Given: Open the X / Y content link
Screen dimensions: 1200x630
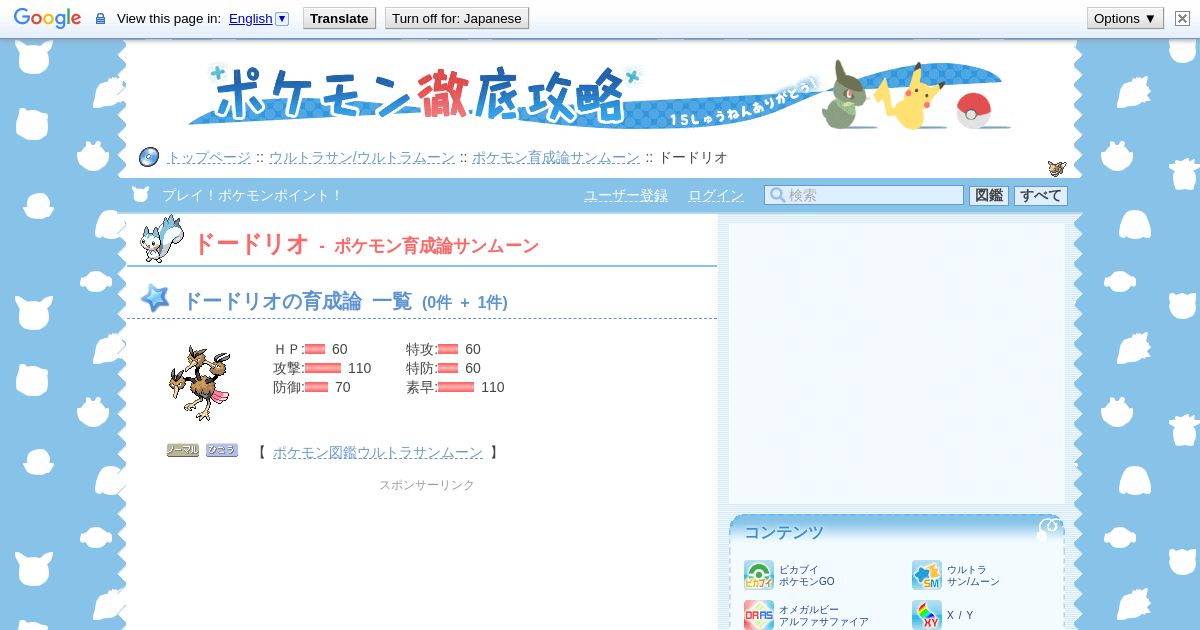Looking at the screenshot, I should click(960, 615).
